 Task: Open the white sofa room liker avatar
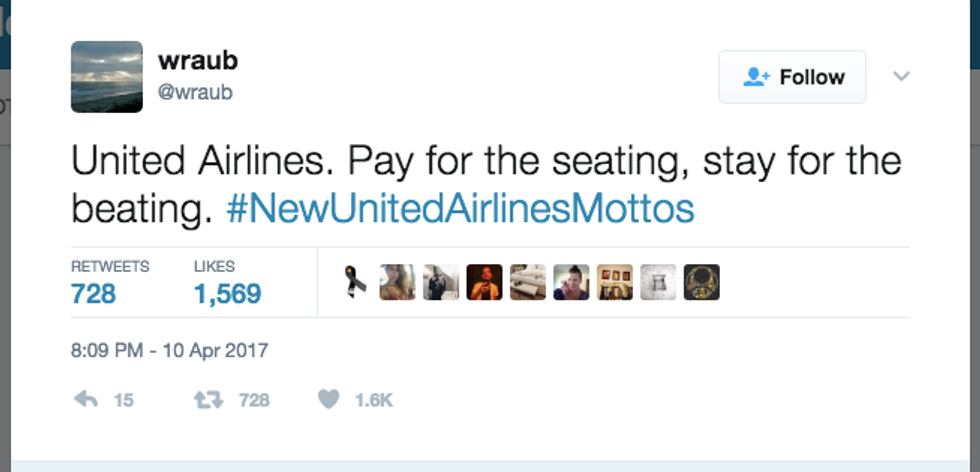(x=527, y=283)
